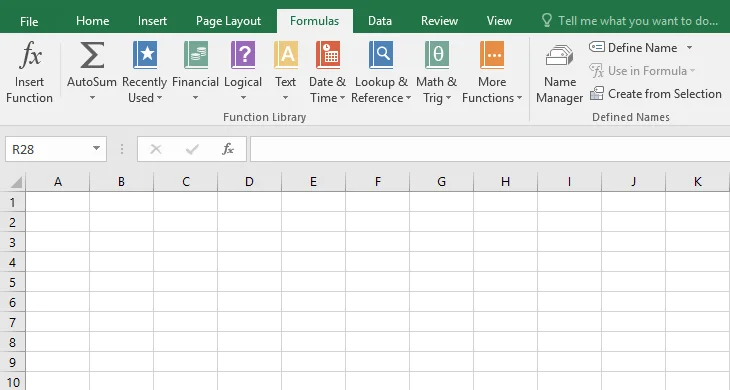Viewport: 730px width, 390px height.
Task: Open the Define Name dropdown arrow
Action: tap(689, 47)
